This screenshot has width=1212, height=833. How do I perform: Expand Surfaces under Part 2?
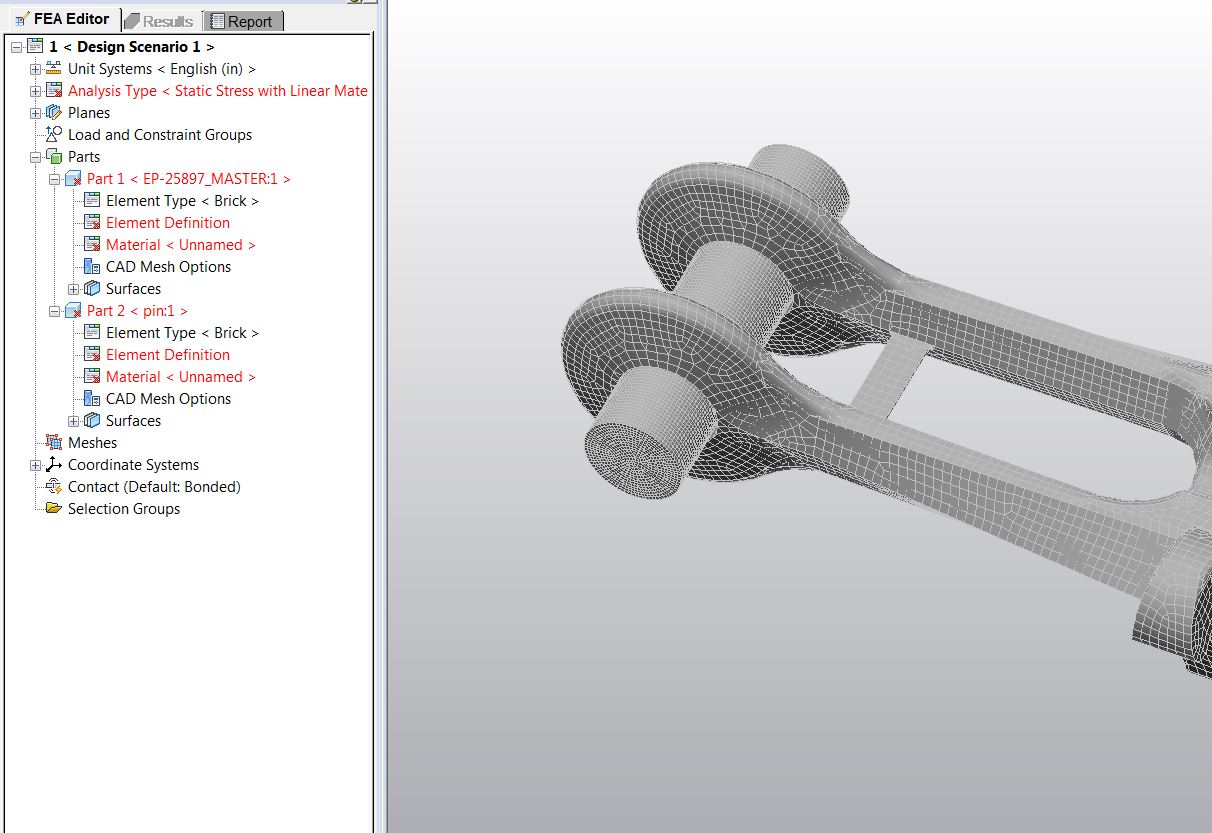click(x=73, y=421)
